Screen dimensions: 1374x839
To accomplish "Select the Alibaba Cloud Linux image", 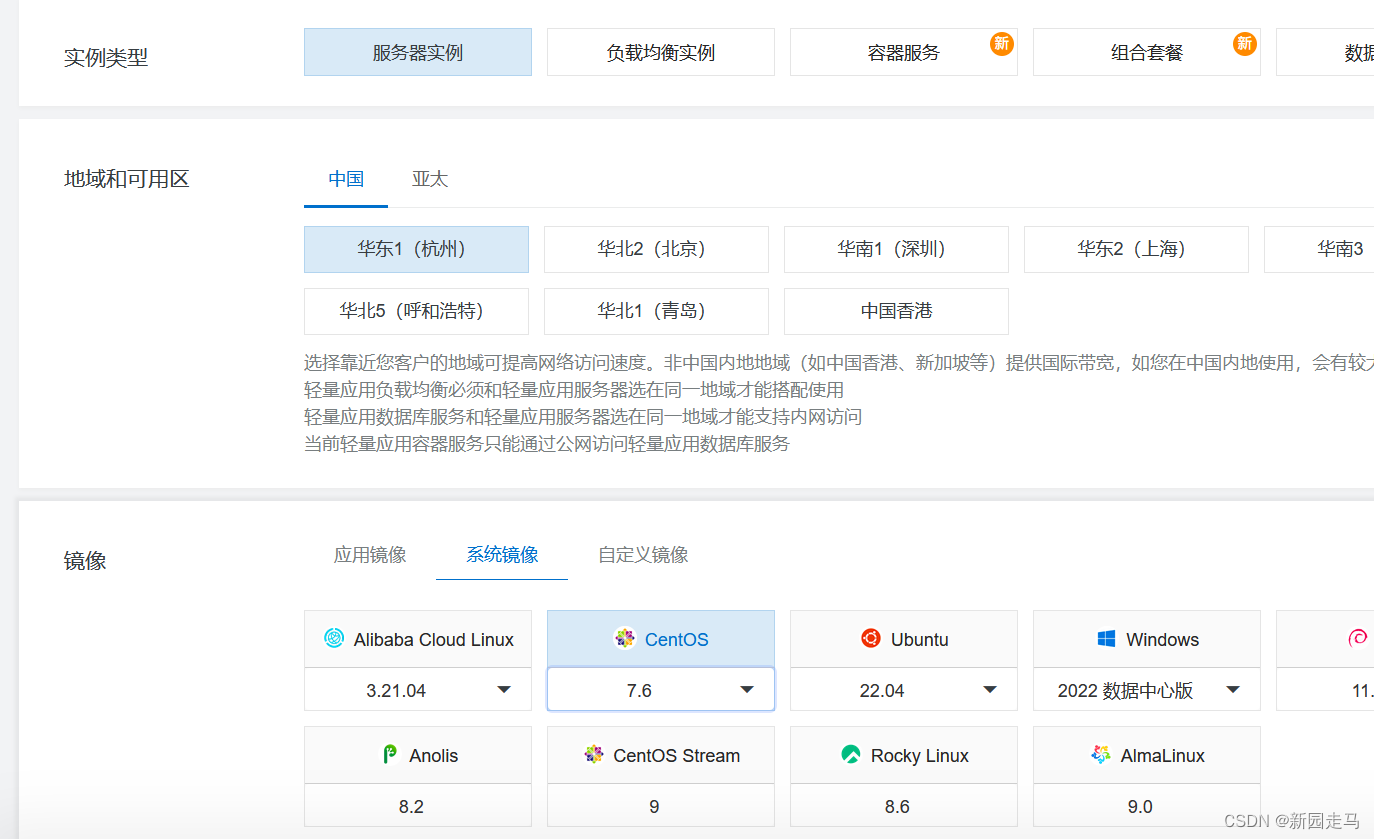I will click(418, 639).
